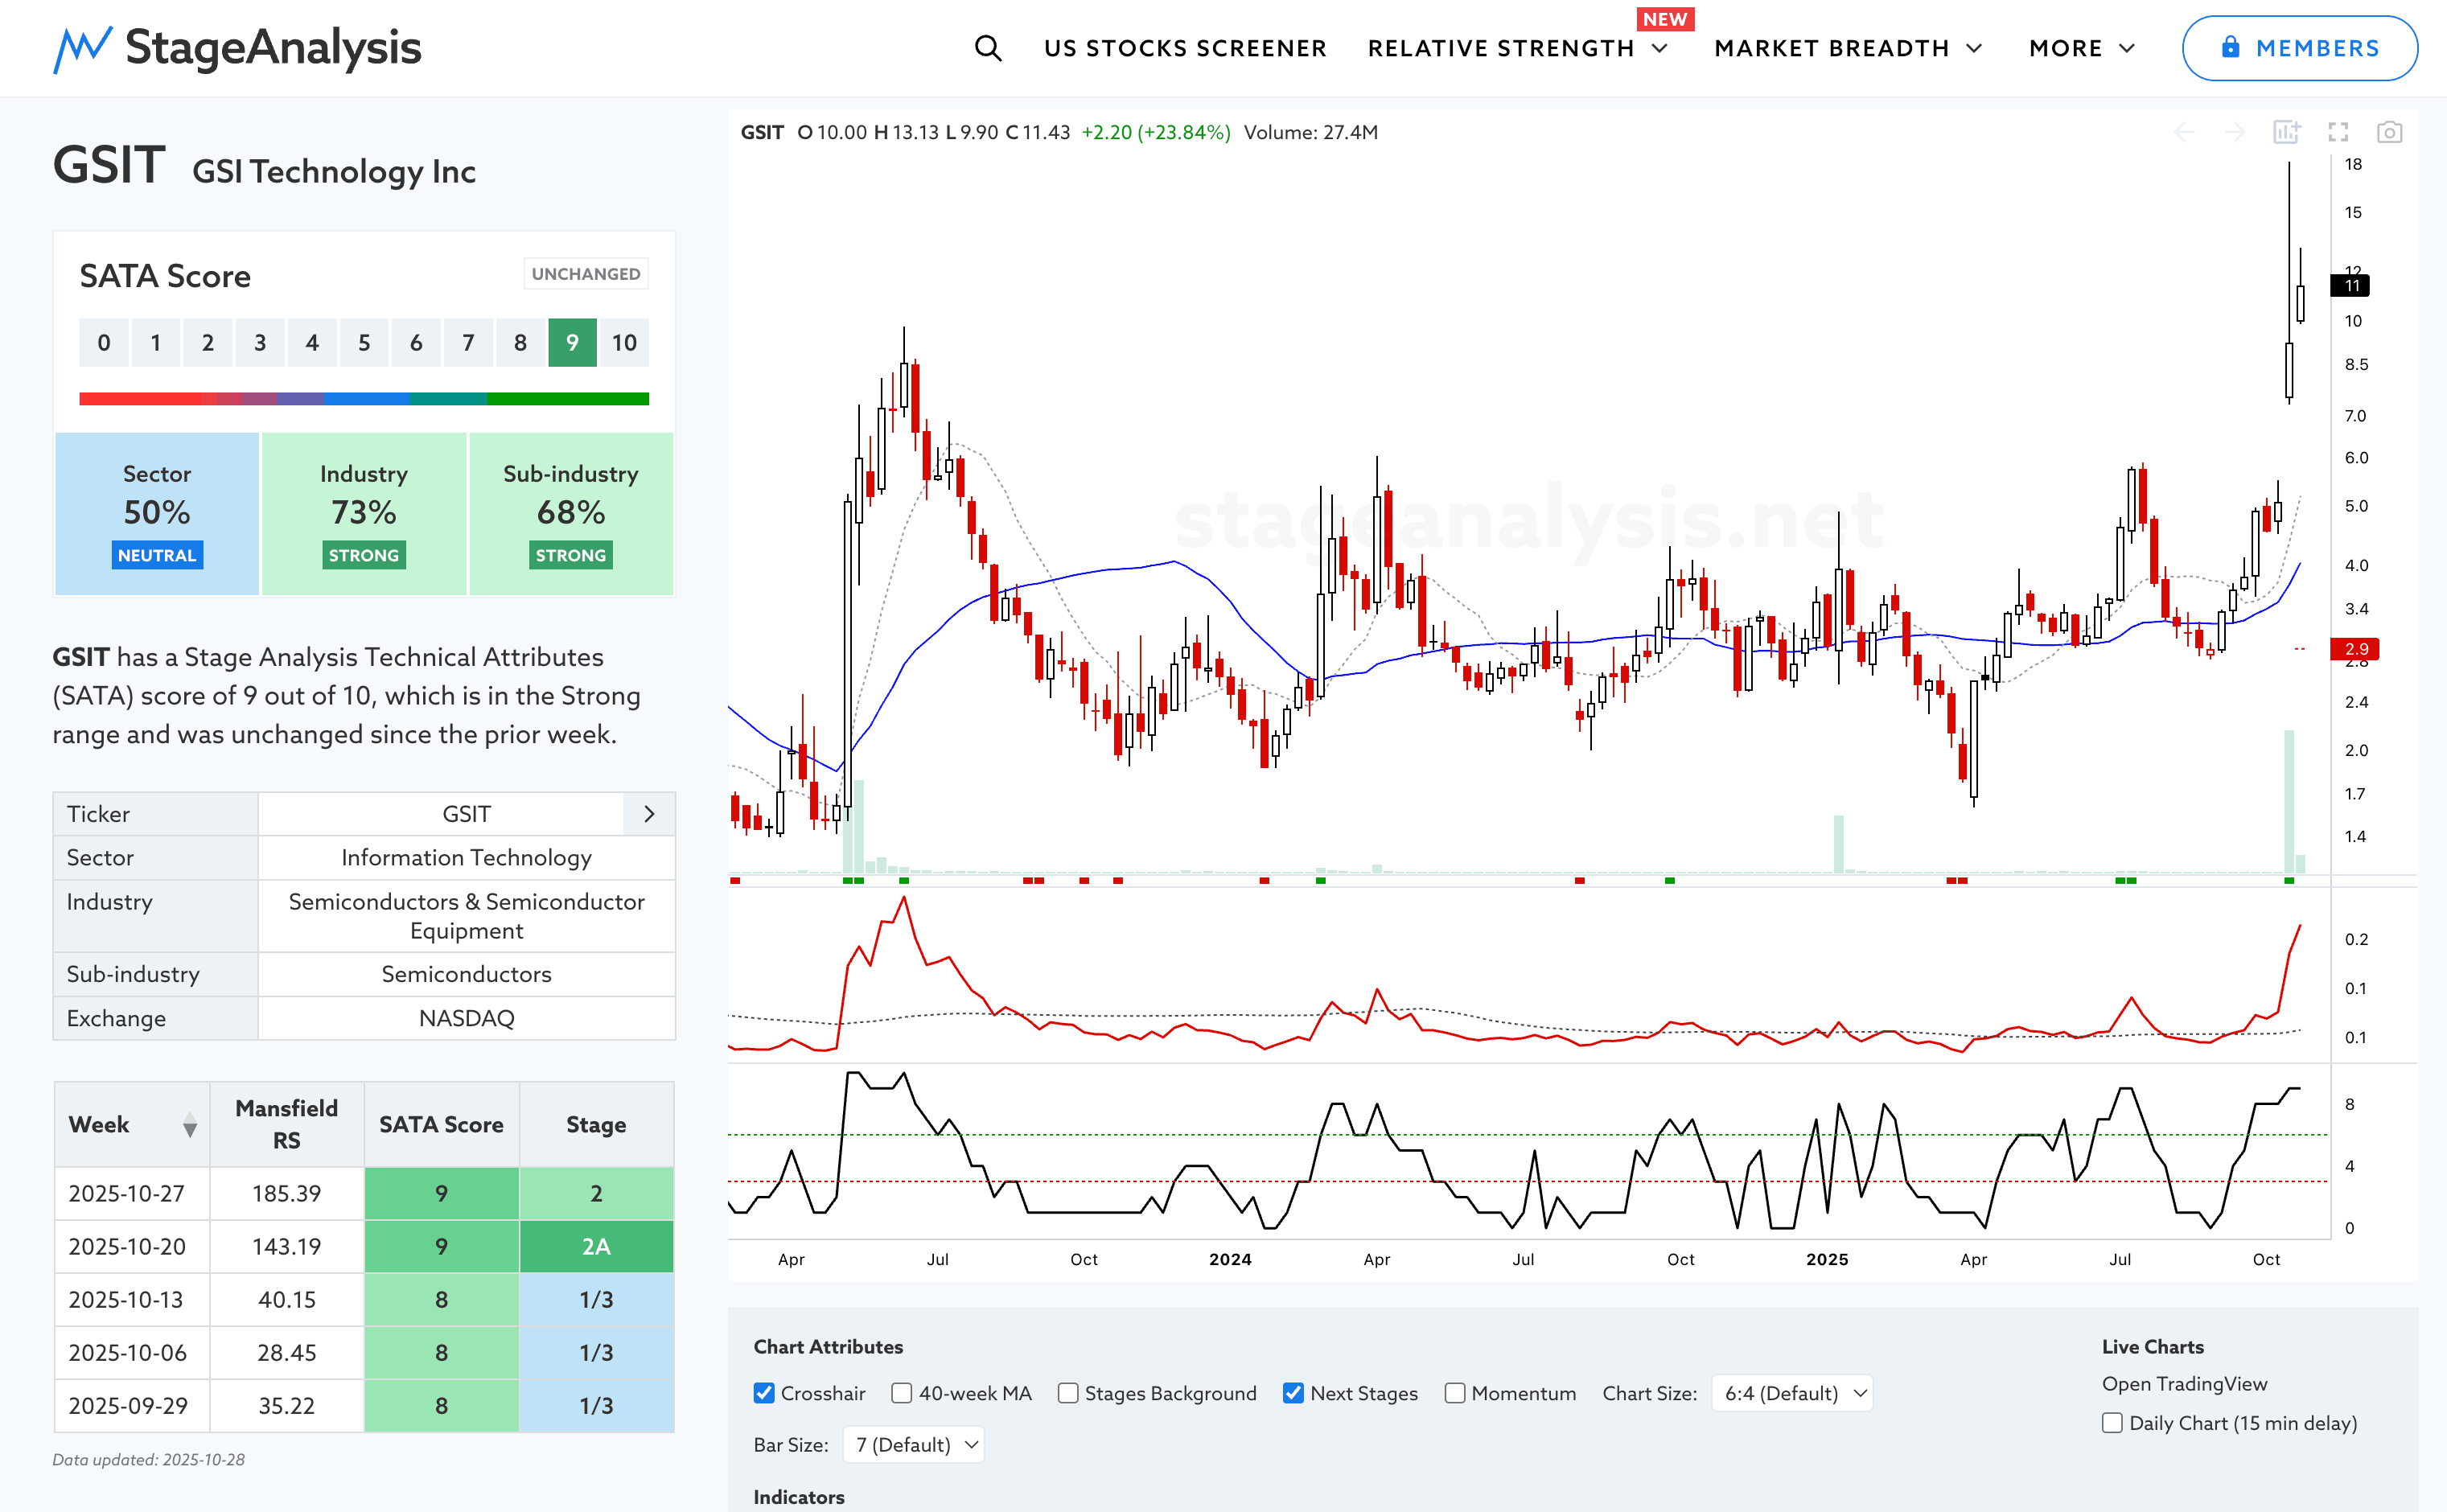
Task: Click the chart back arrow icon
Action: [x=2184, y=132]
